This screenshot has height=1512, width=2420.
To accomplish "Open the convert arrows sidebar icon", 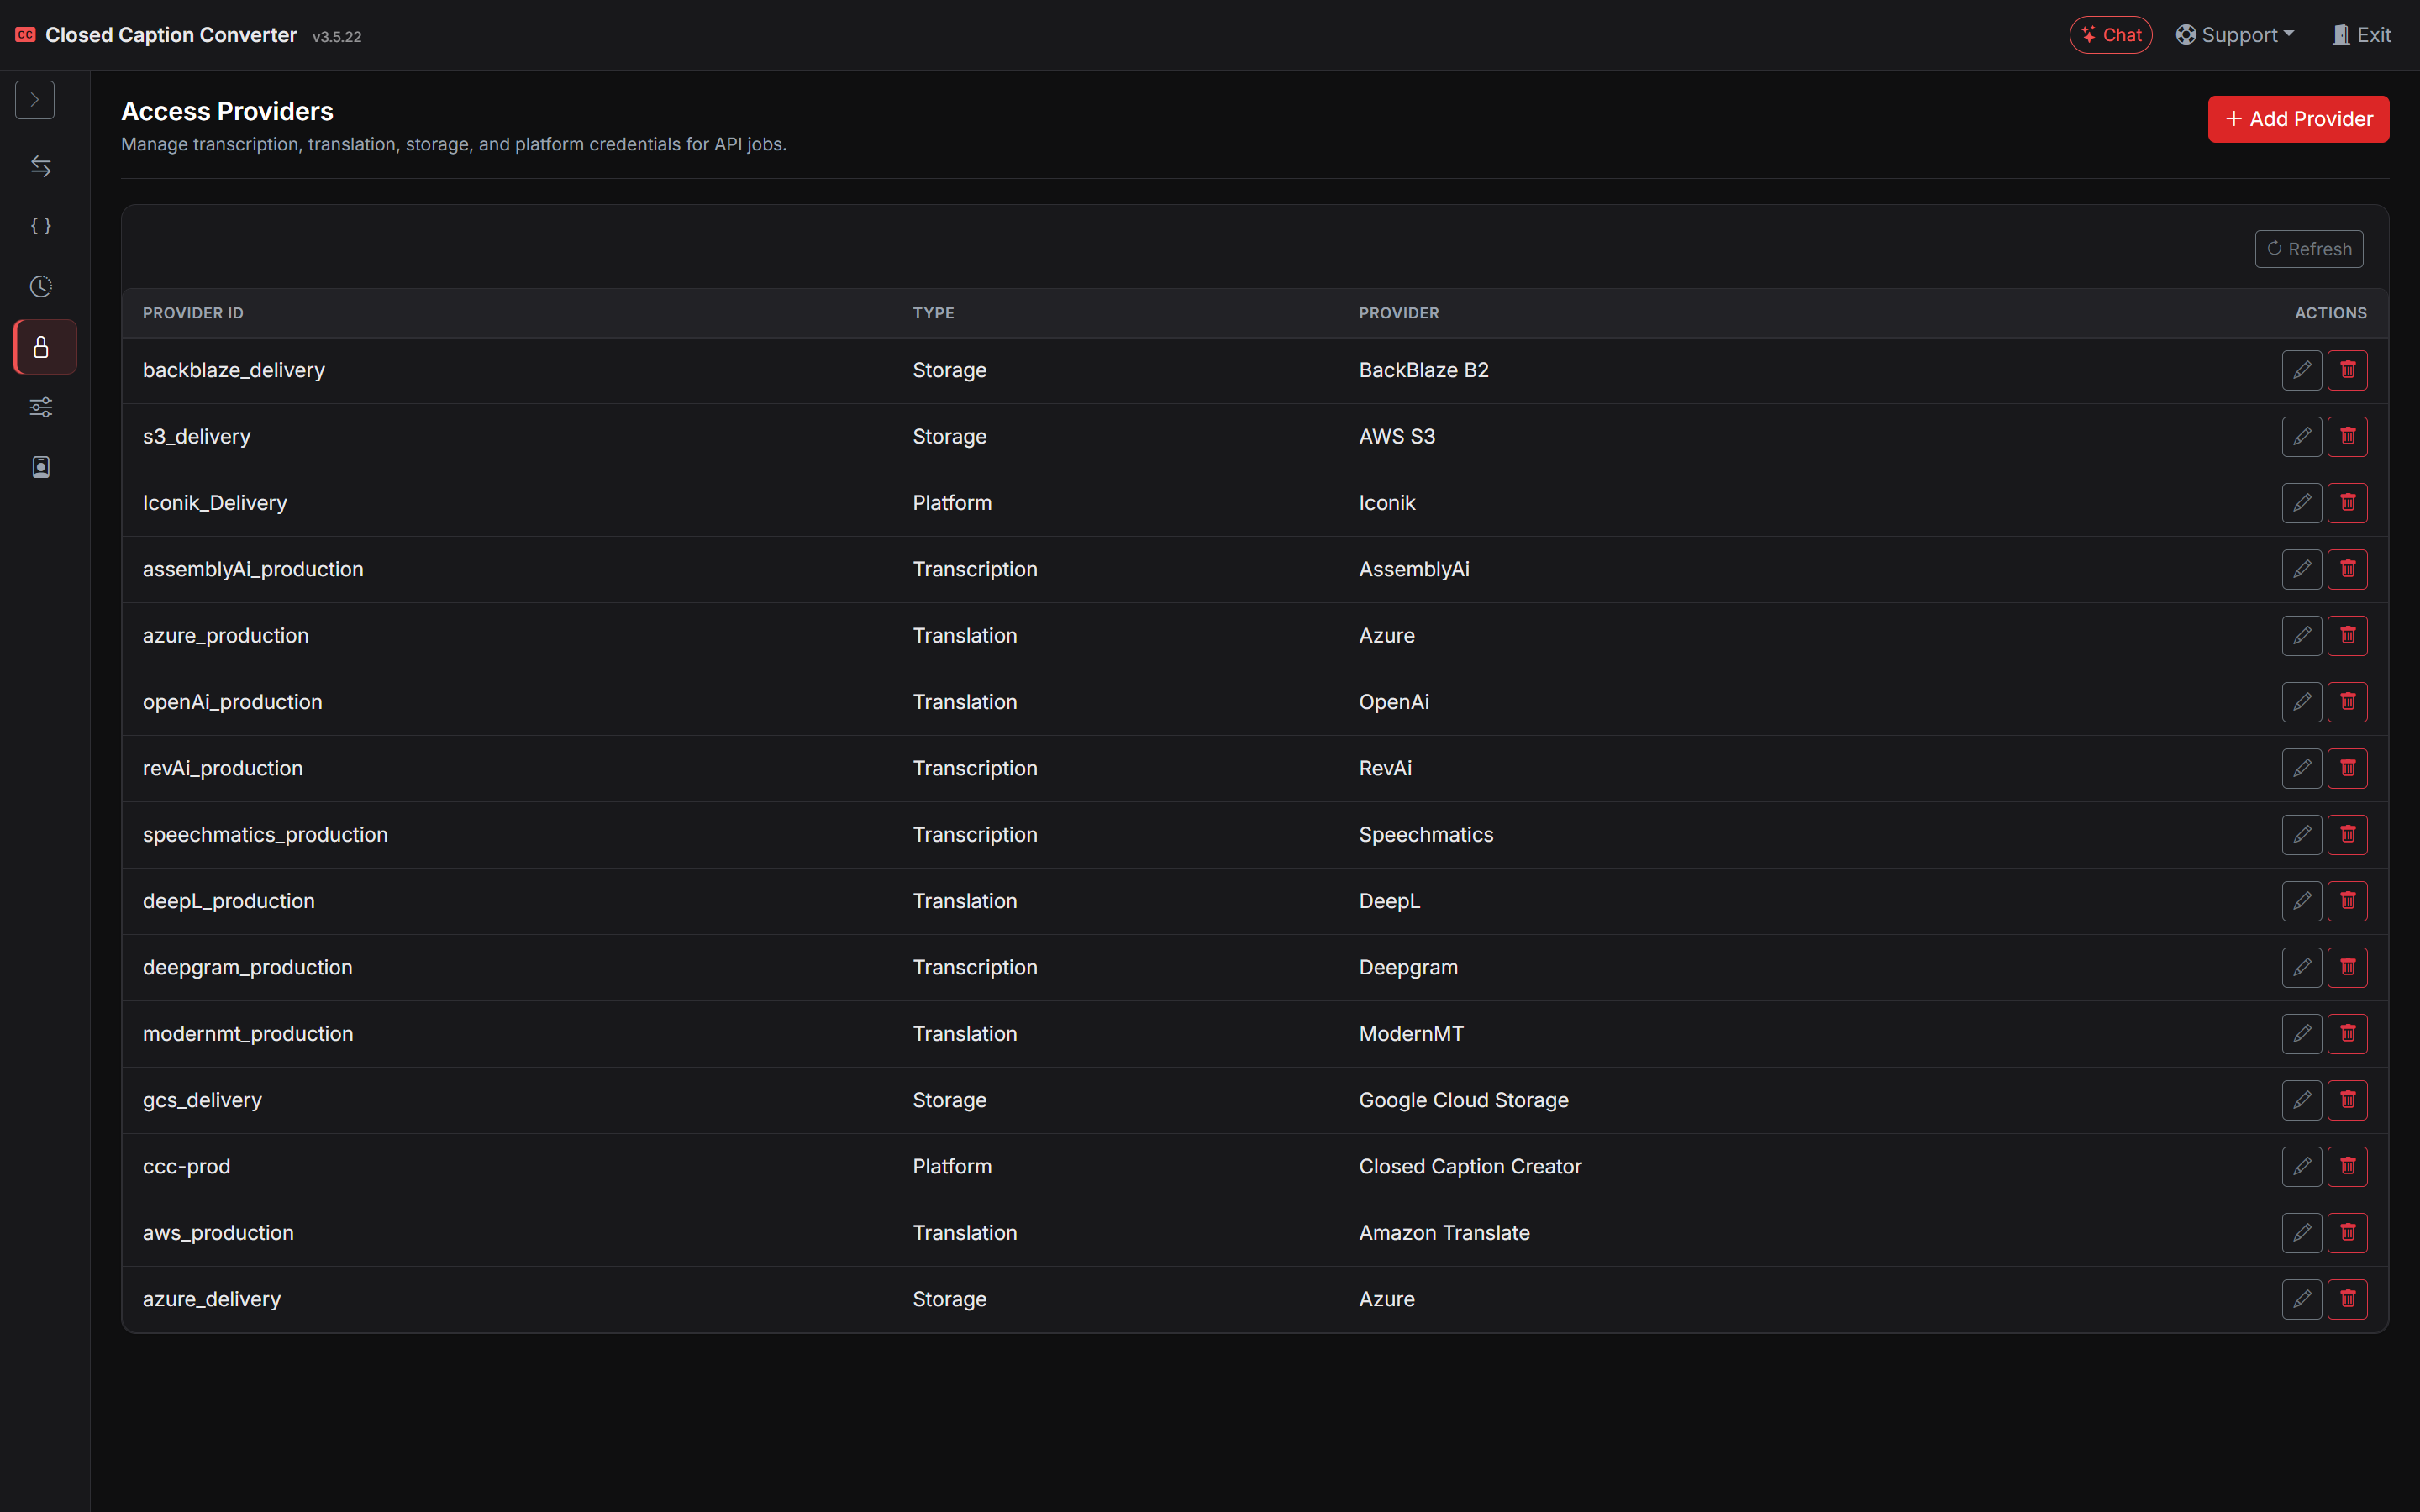I will pyautogui.click(x=41, y=166).
